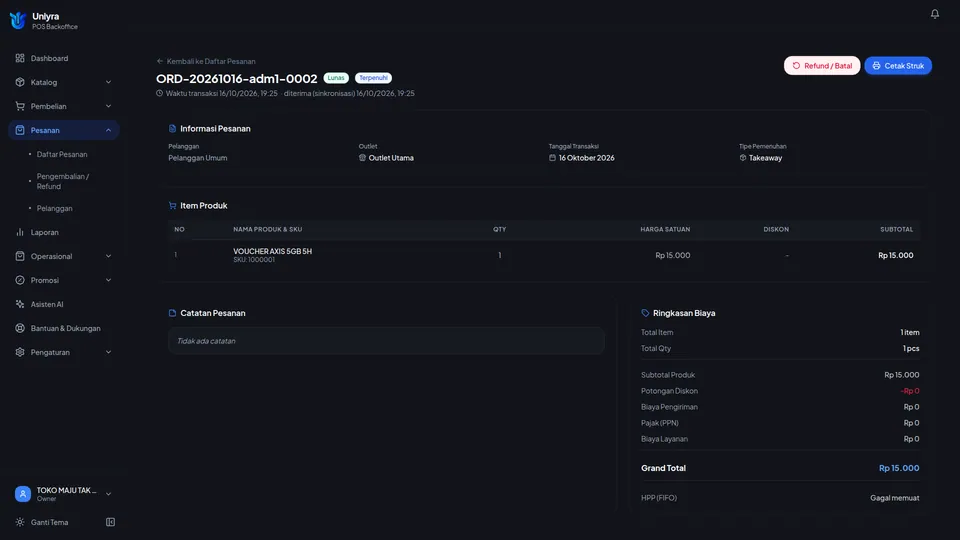This screenshot has height=540, width=960.
Task: Click the Pesanan bag icon
Action: pos(20,130)
